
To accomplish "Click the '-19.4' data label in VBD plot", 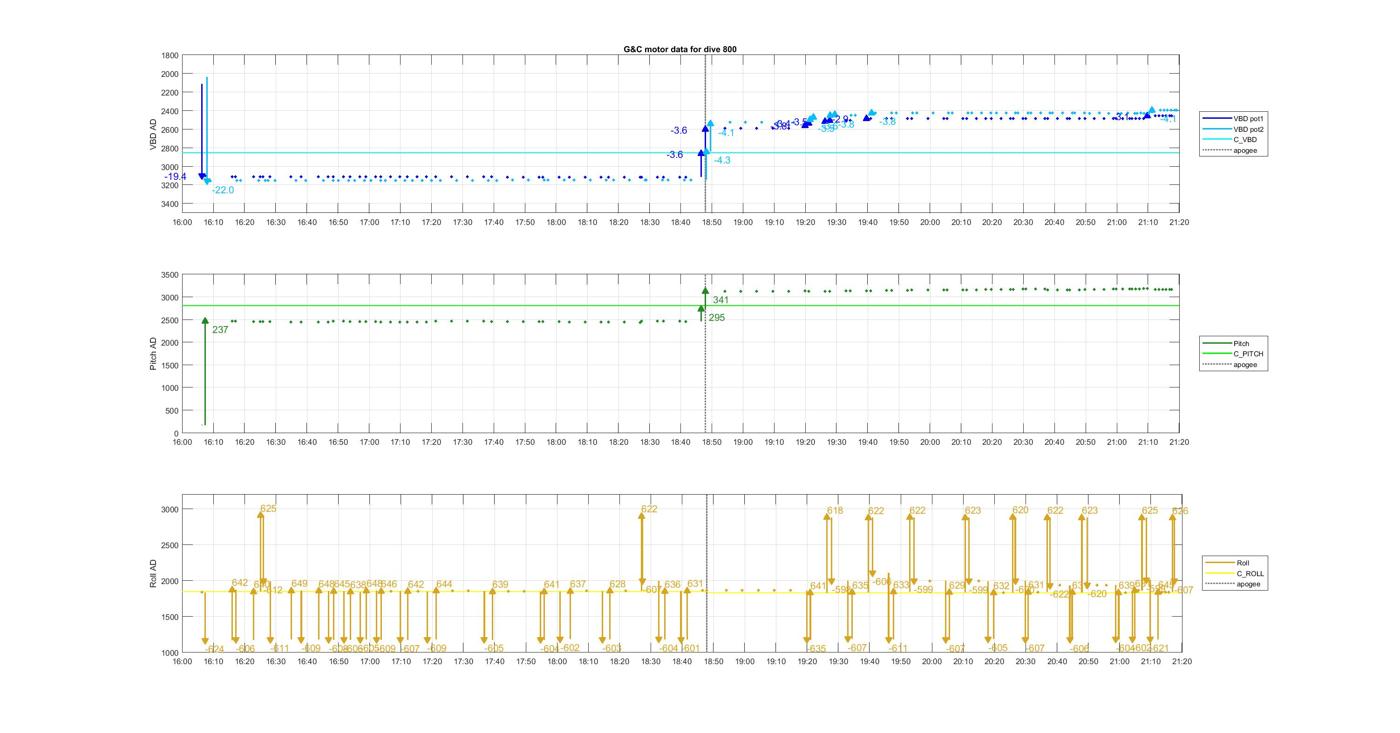I will [176, 177].
